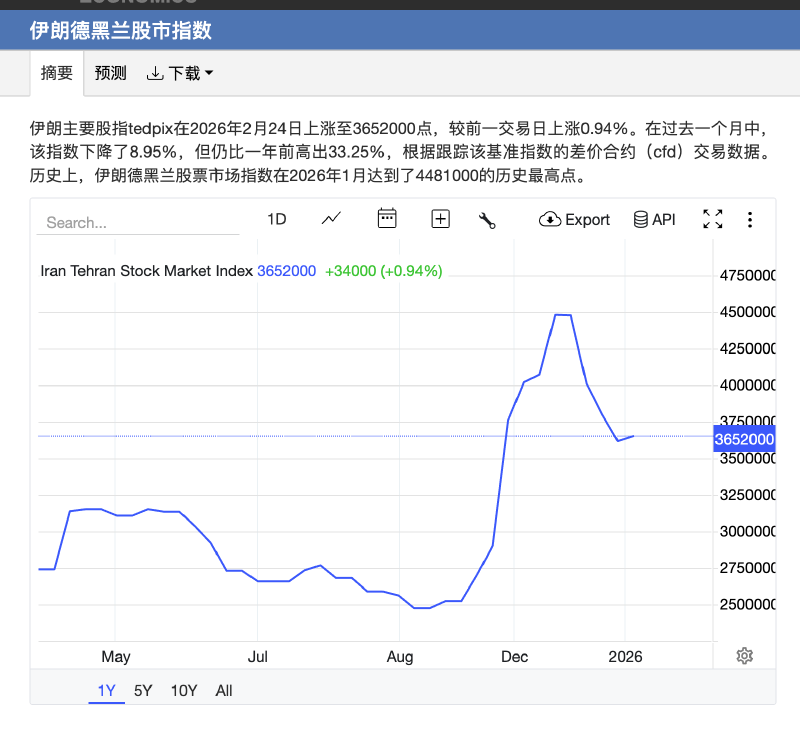
Task: Click the calendar date range icon
Action: [x=387, y=219]
